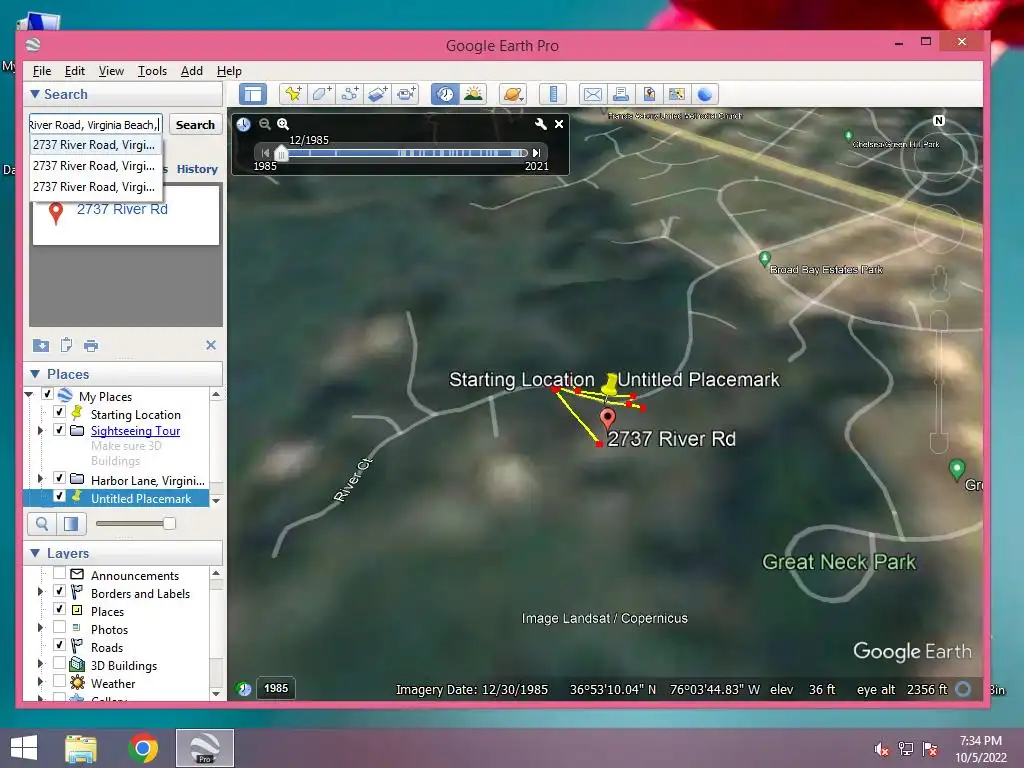Click the Search button
This screenshot has height=768, width=1024.
pyautogui.click(x=195, y=125)
